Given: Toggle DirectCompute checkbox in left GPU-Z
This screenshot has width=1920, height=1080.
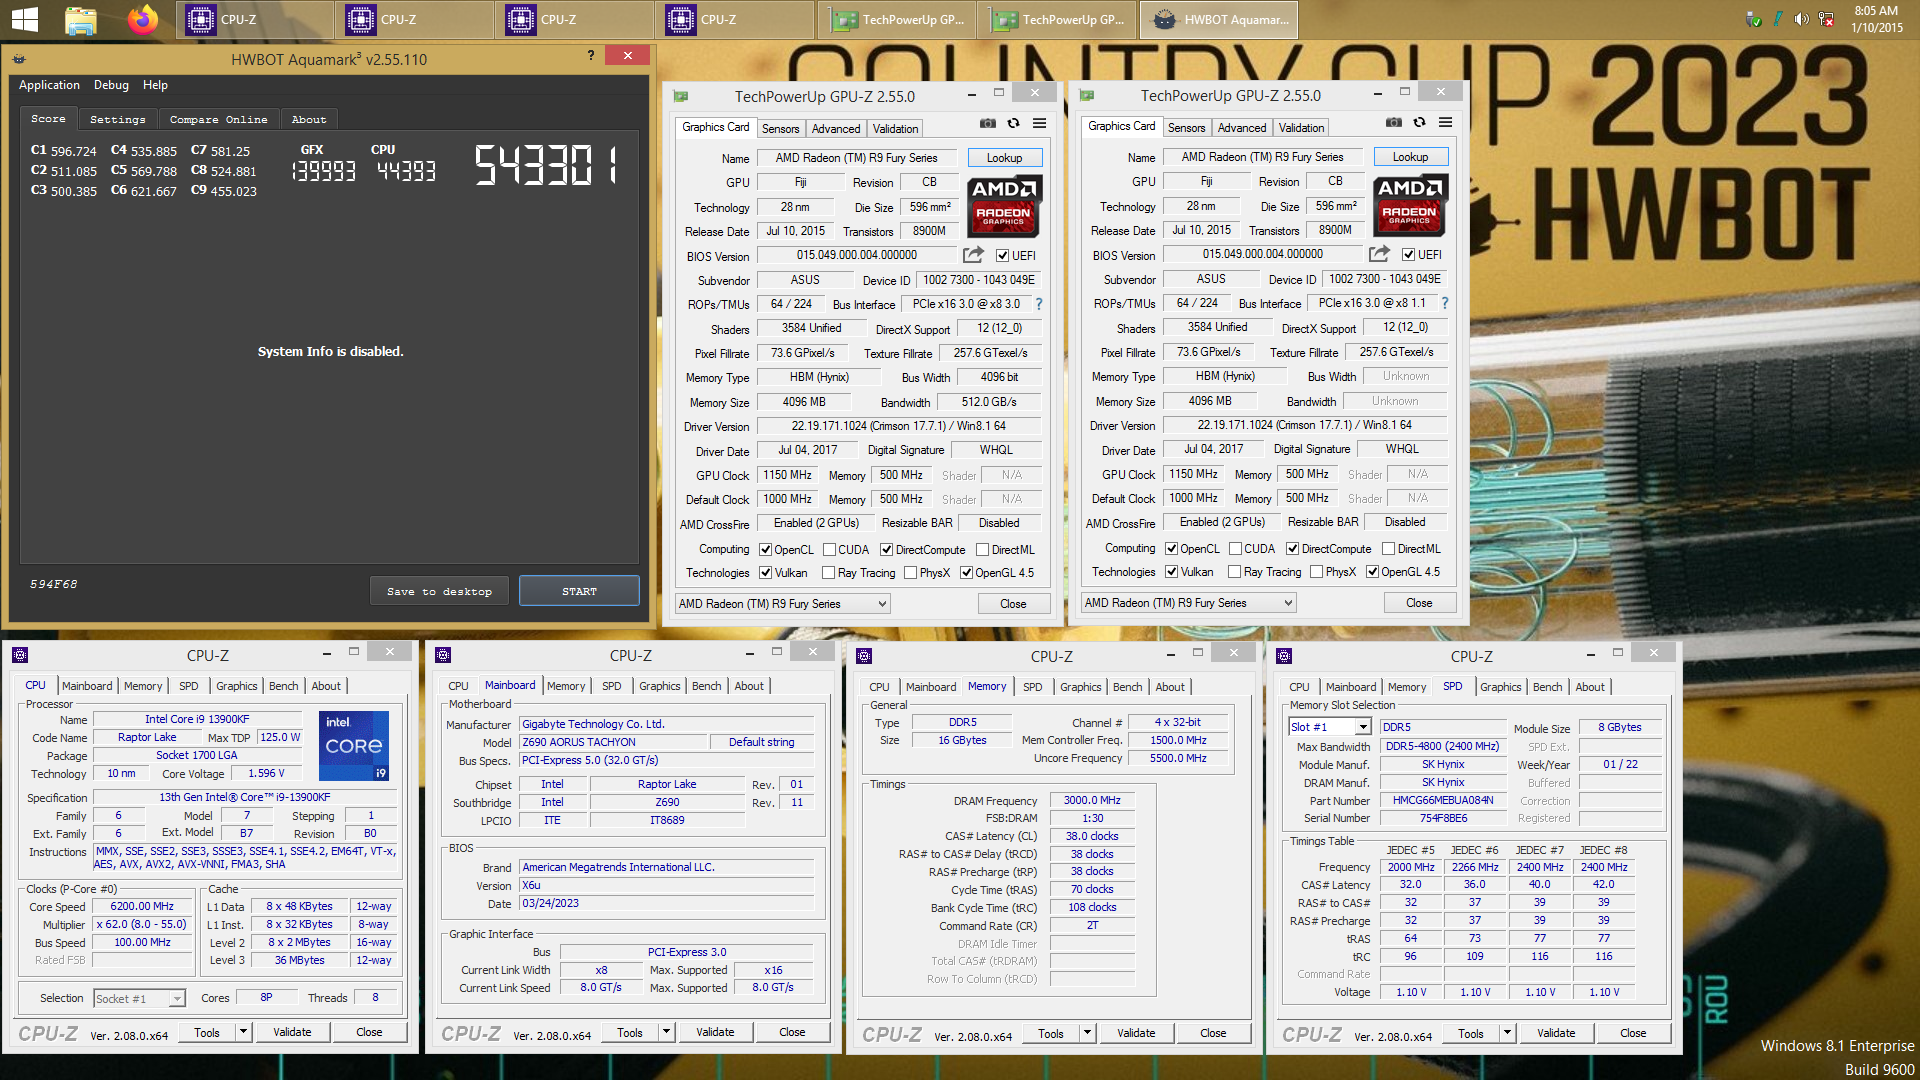Looking at the screenshot, I should pos(886,550).
